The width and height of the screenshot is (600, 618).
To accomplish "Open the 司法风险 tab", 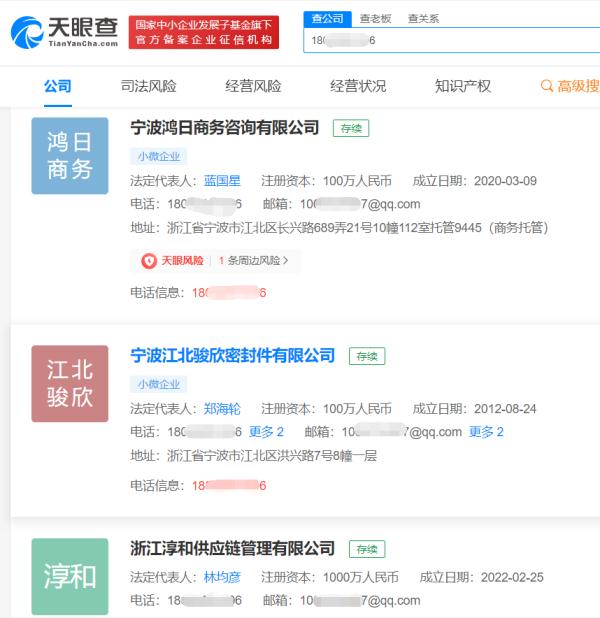I will coord(148,86).
